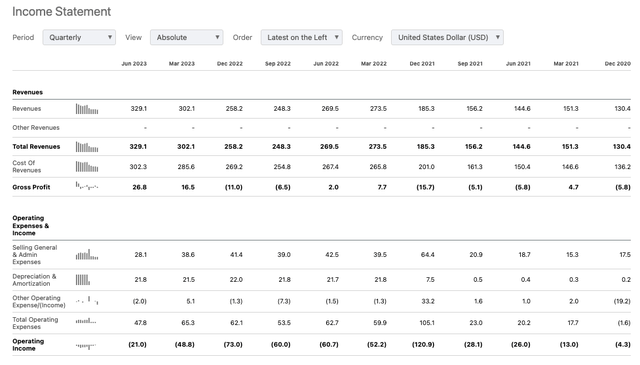The height and width of the screenshot is (365, 640).
Task: Click the Operating Expenses & Income section heading
Action: point(31,225)
